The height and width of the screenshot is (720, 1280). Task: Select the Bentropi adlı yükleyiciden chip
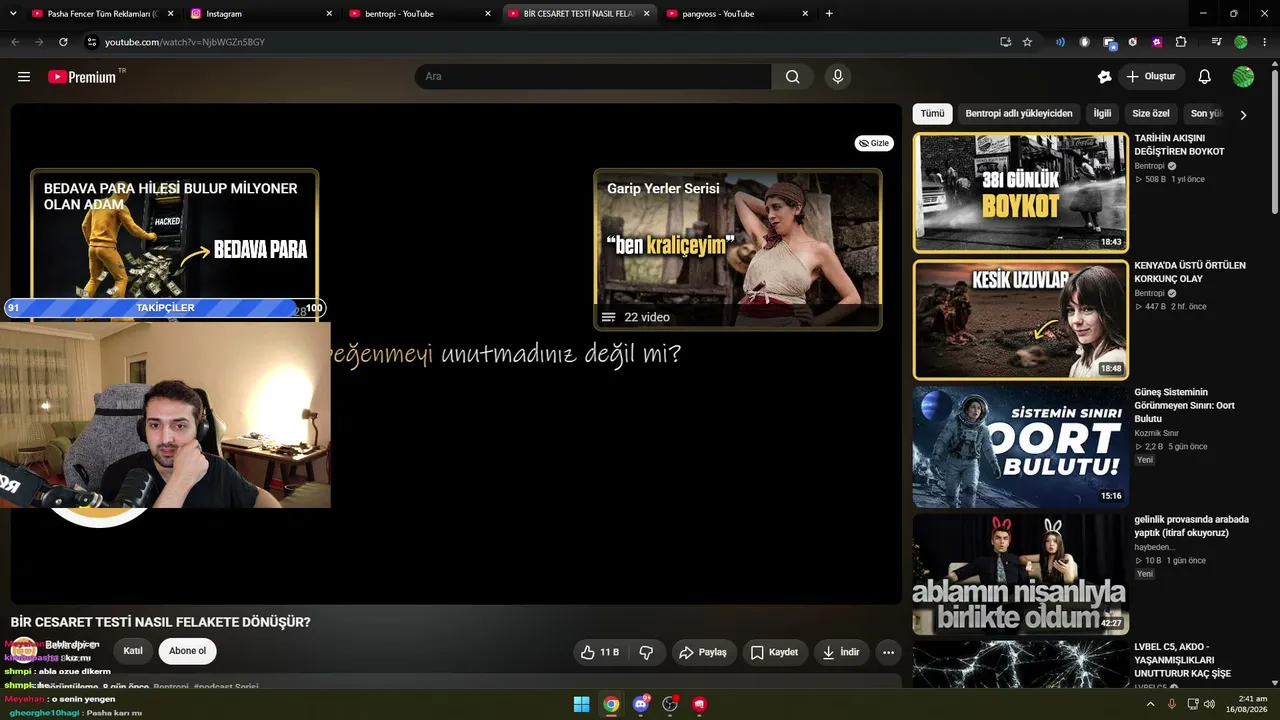pyautogui.click(x=1019, y=114)
